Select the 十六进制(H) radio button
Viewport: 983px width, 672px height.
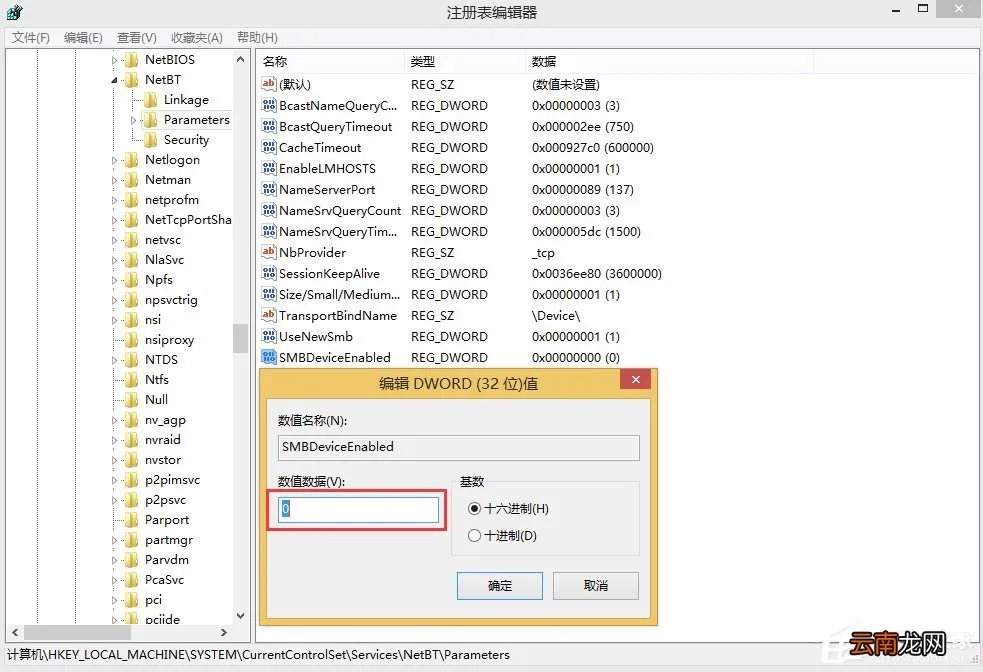coord(474,508)
